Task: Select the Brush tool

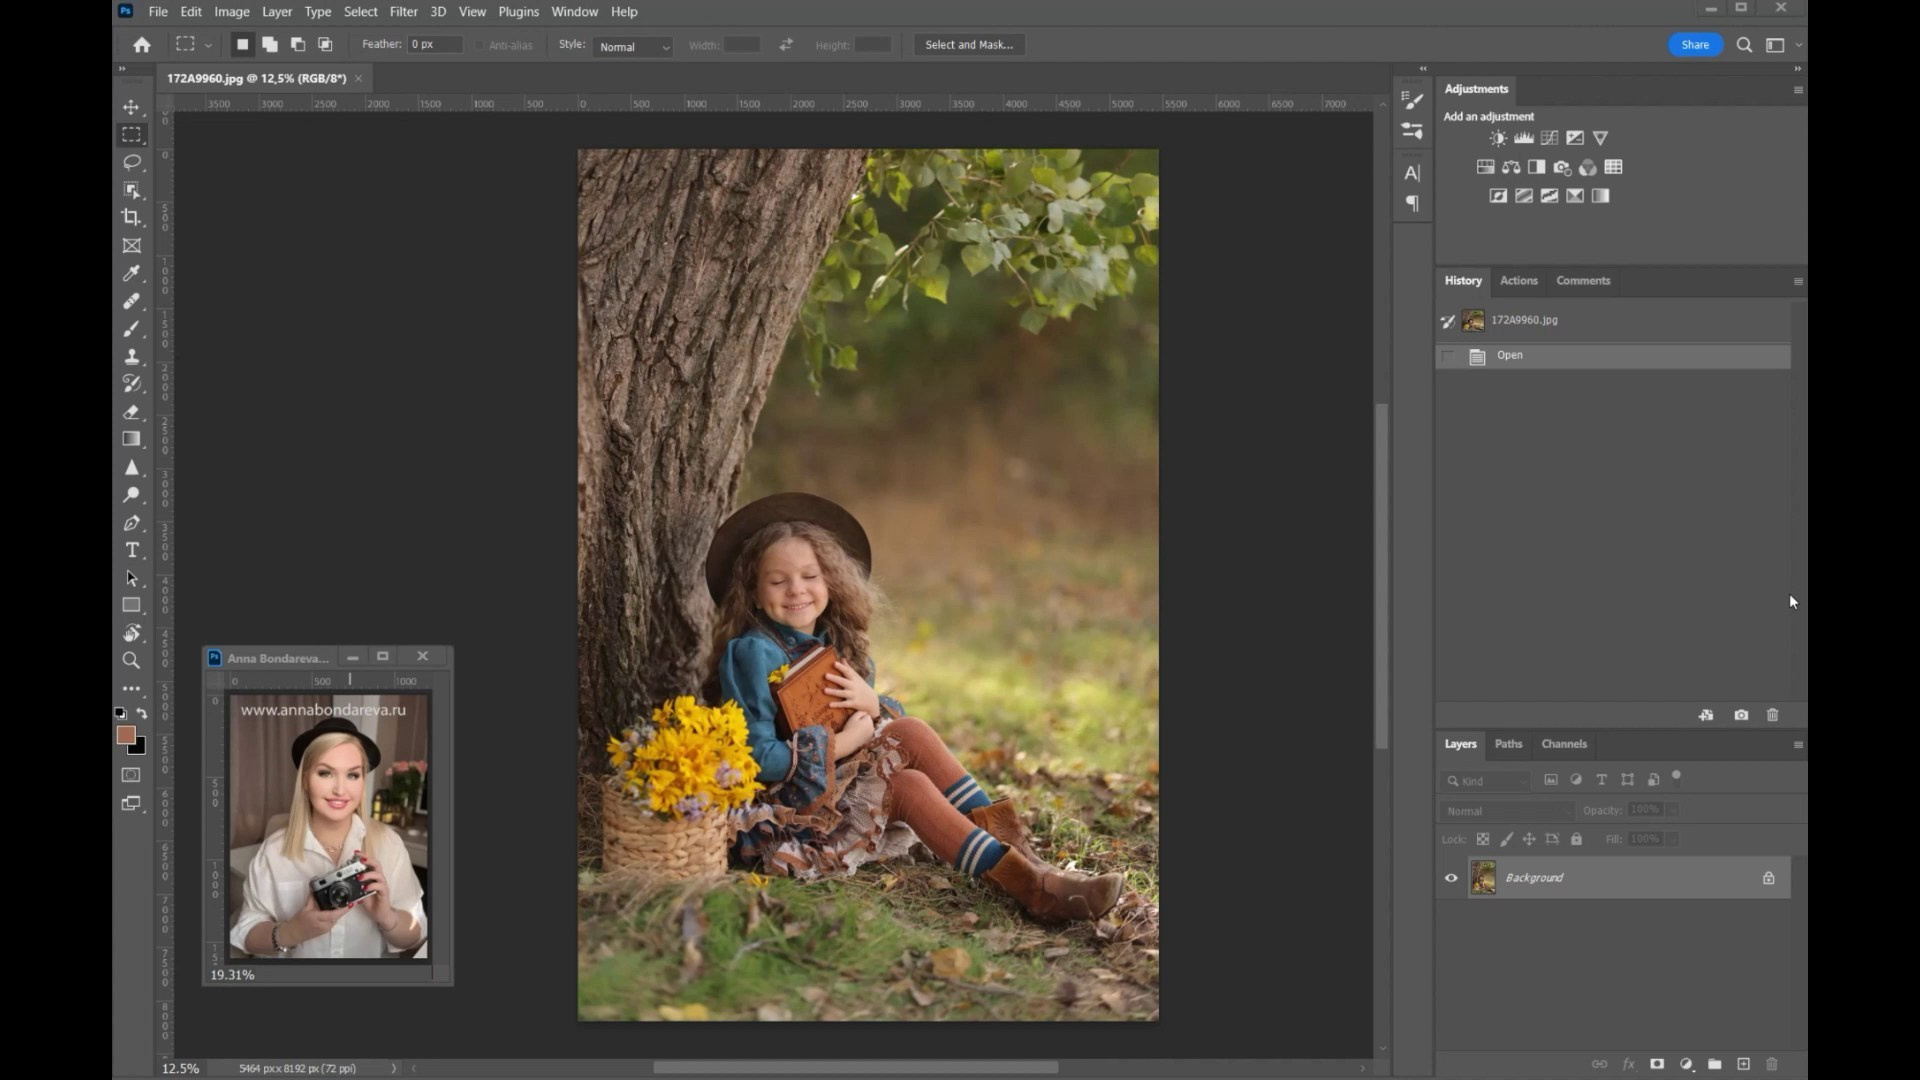Action: click(x=131, y=328)
